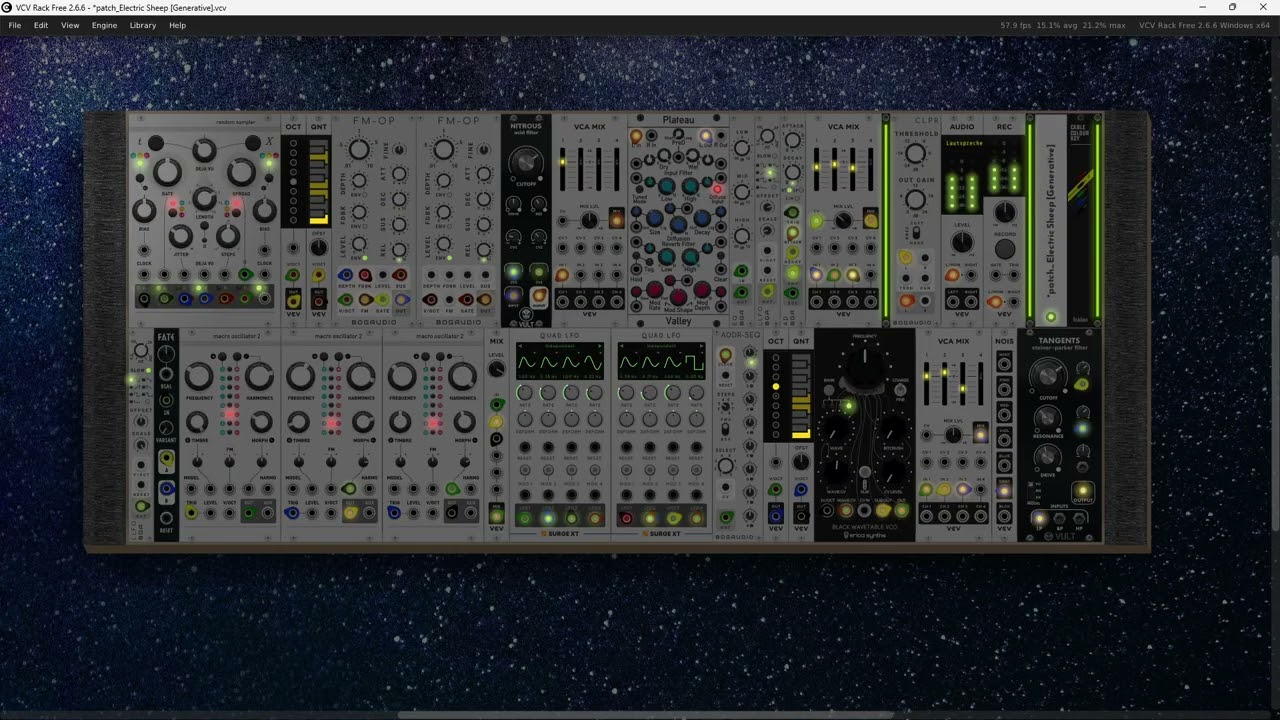Click the TANGENTS DRIVE knob
The width and height of the screenshot is (1280, 720).
click(1048, 458)
